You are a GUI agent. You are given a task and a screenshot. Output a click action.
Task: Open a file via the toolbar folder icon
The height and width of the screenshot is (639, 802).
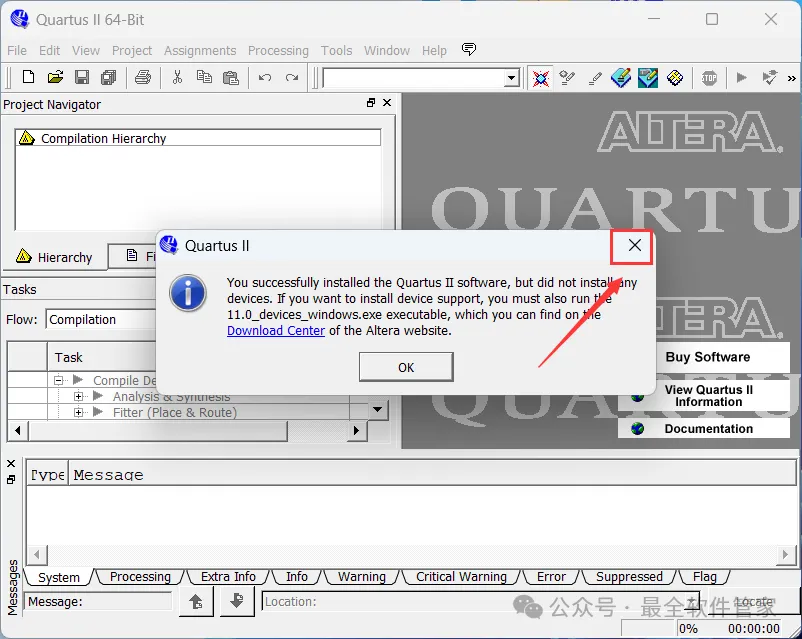55,77
